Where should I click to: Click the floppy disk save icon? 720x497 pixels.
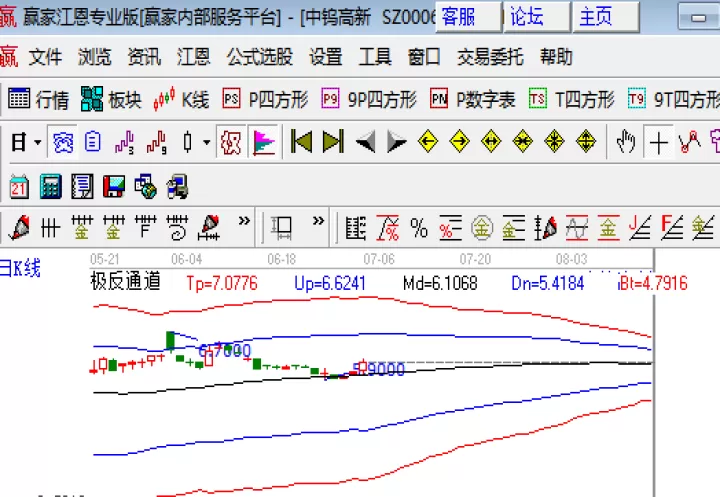coord(114,187)
